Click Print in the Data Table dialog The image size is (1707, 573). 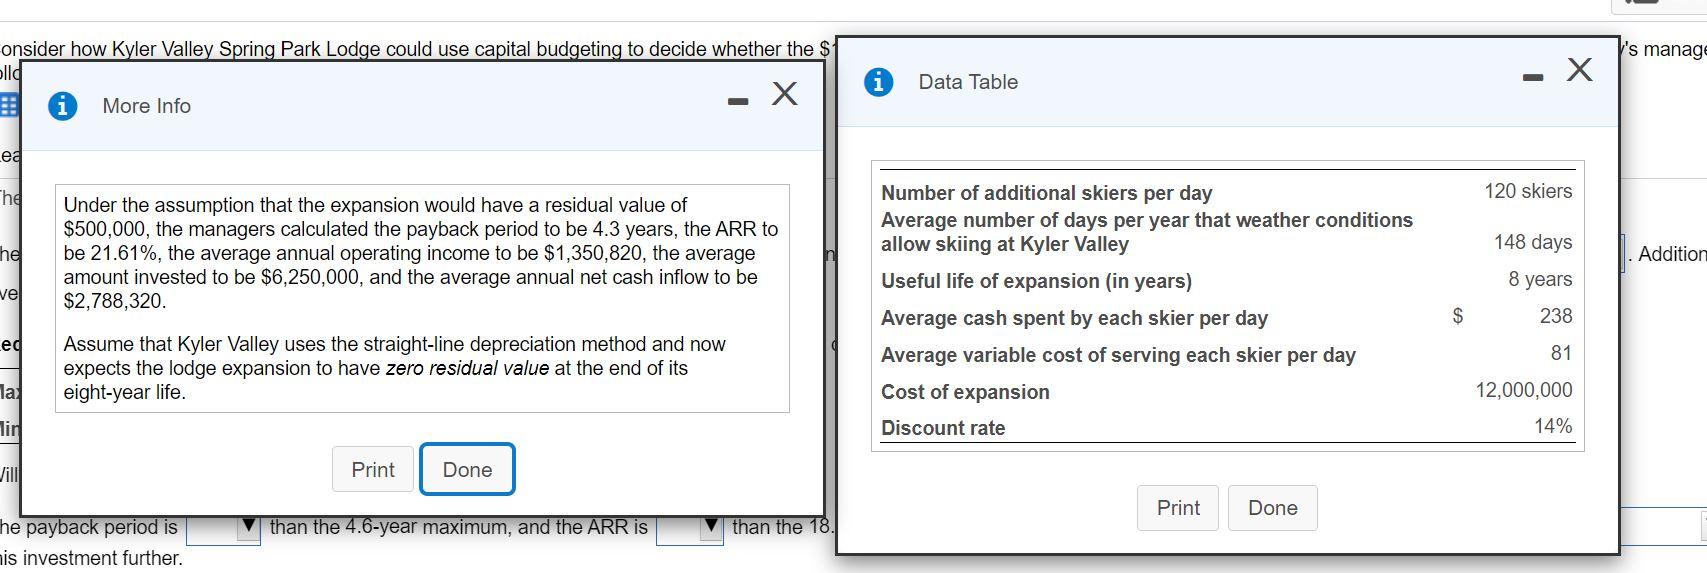click(1178, 508)
